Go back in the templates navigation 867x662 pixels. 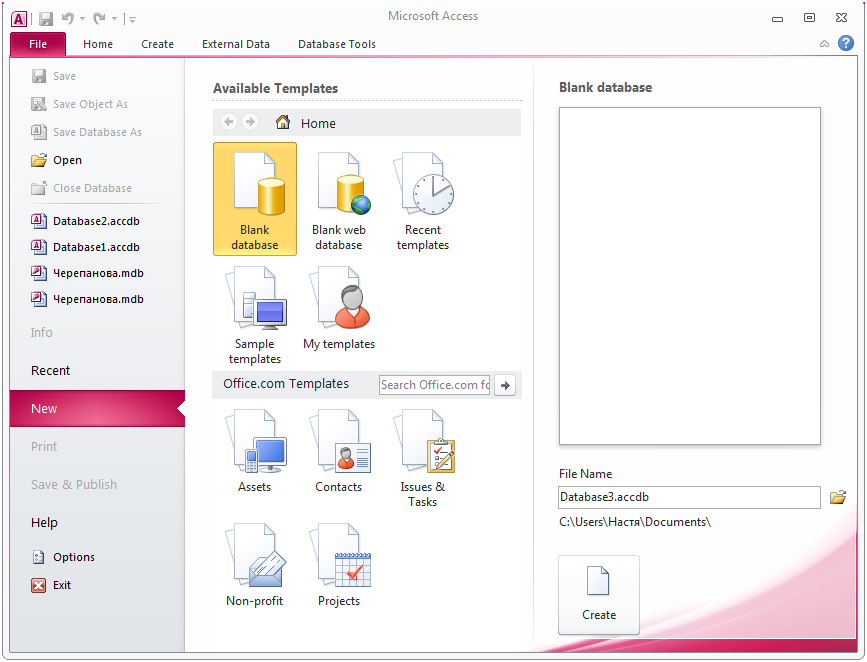click(229, 121)
